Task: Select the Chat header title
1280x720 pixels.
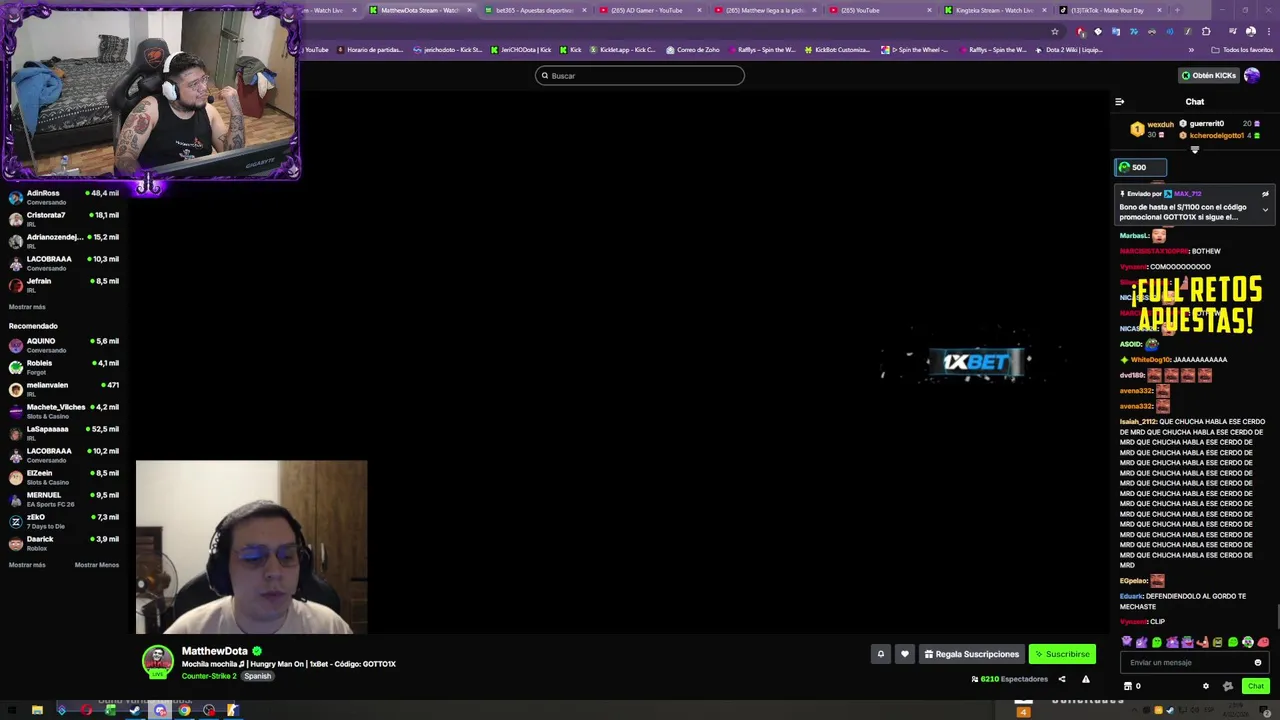Action: (1195, 102)
